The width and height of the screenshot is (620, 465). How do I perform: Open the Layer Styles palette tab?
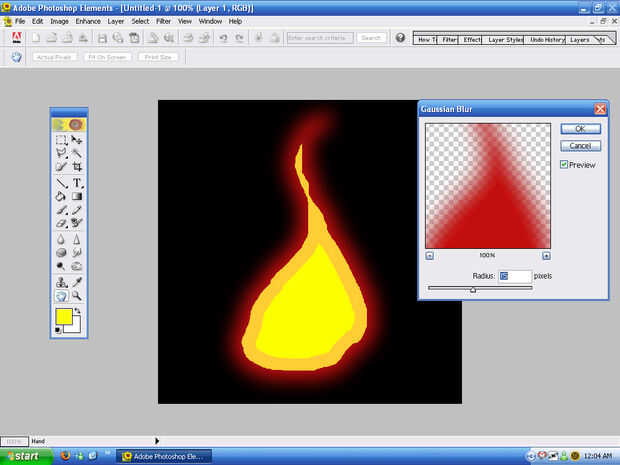(x=505, y=40)
